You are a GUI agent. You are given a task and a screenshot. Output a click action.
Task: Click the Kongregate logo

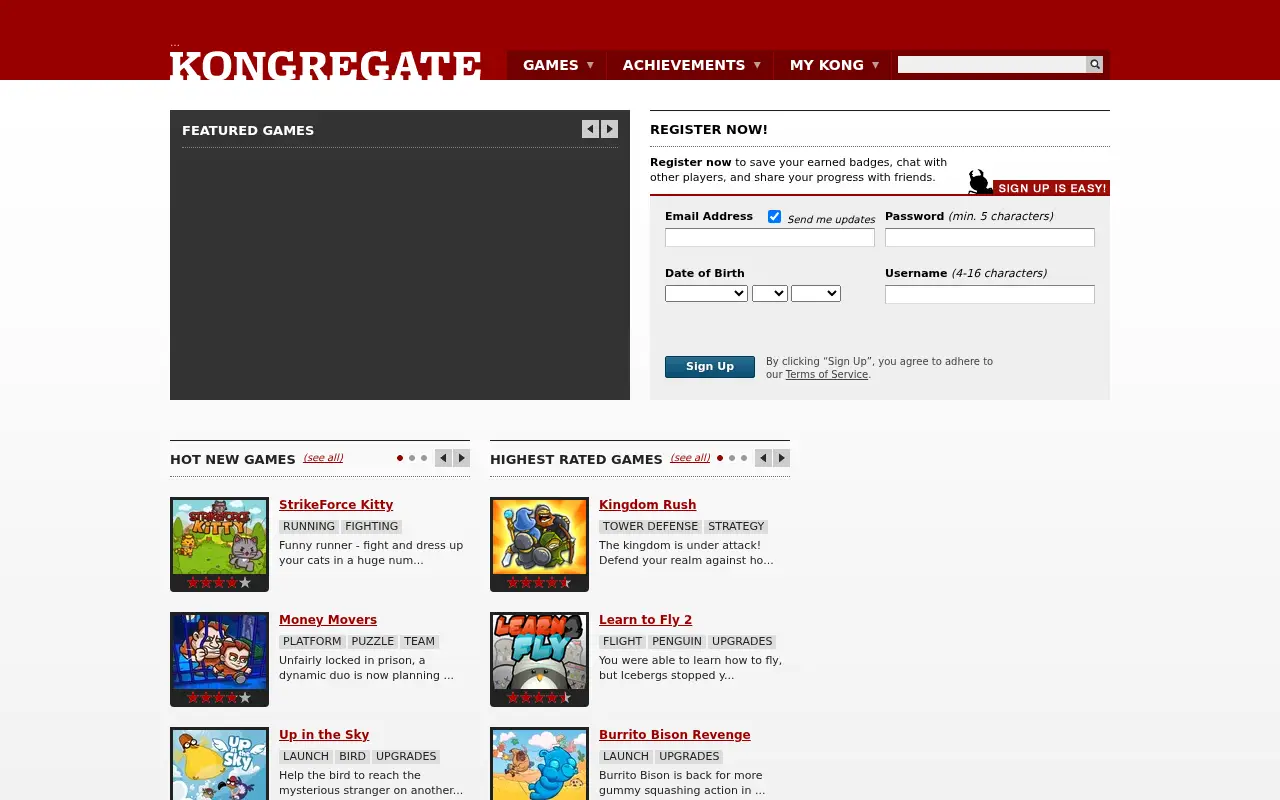pos(326,64)
